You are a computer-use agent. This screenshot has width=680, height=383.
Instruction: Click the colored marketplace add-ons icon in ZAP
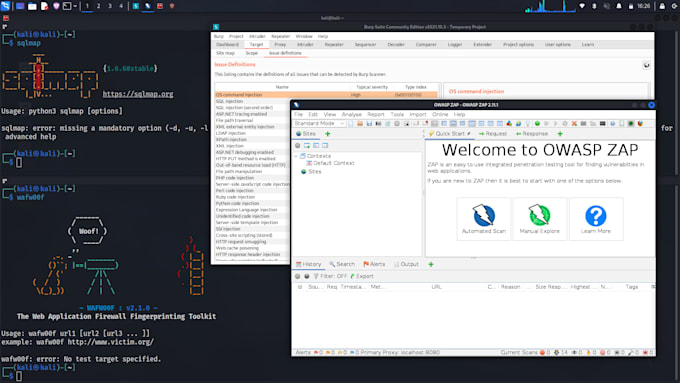pyautogui.click(x=509, y=124)
